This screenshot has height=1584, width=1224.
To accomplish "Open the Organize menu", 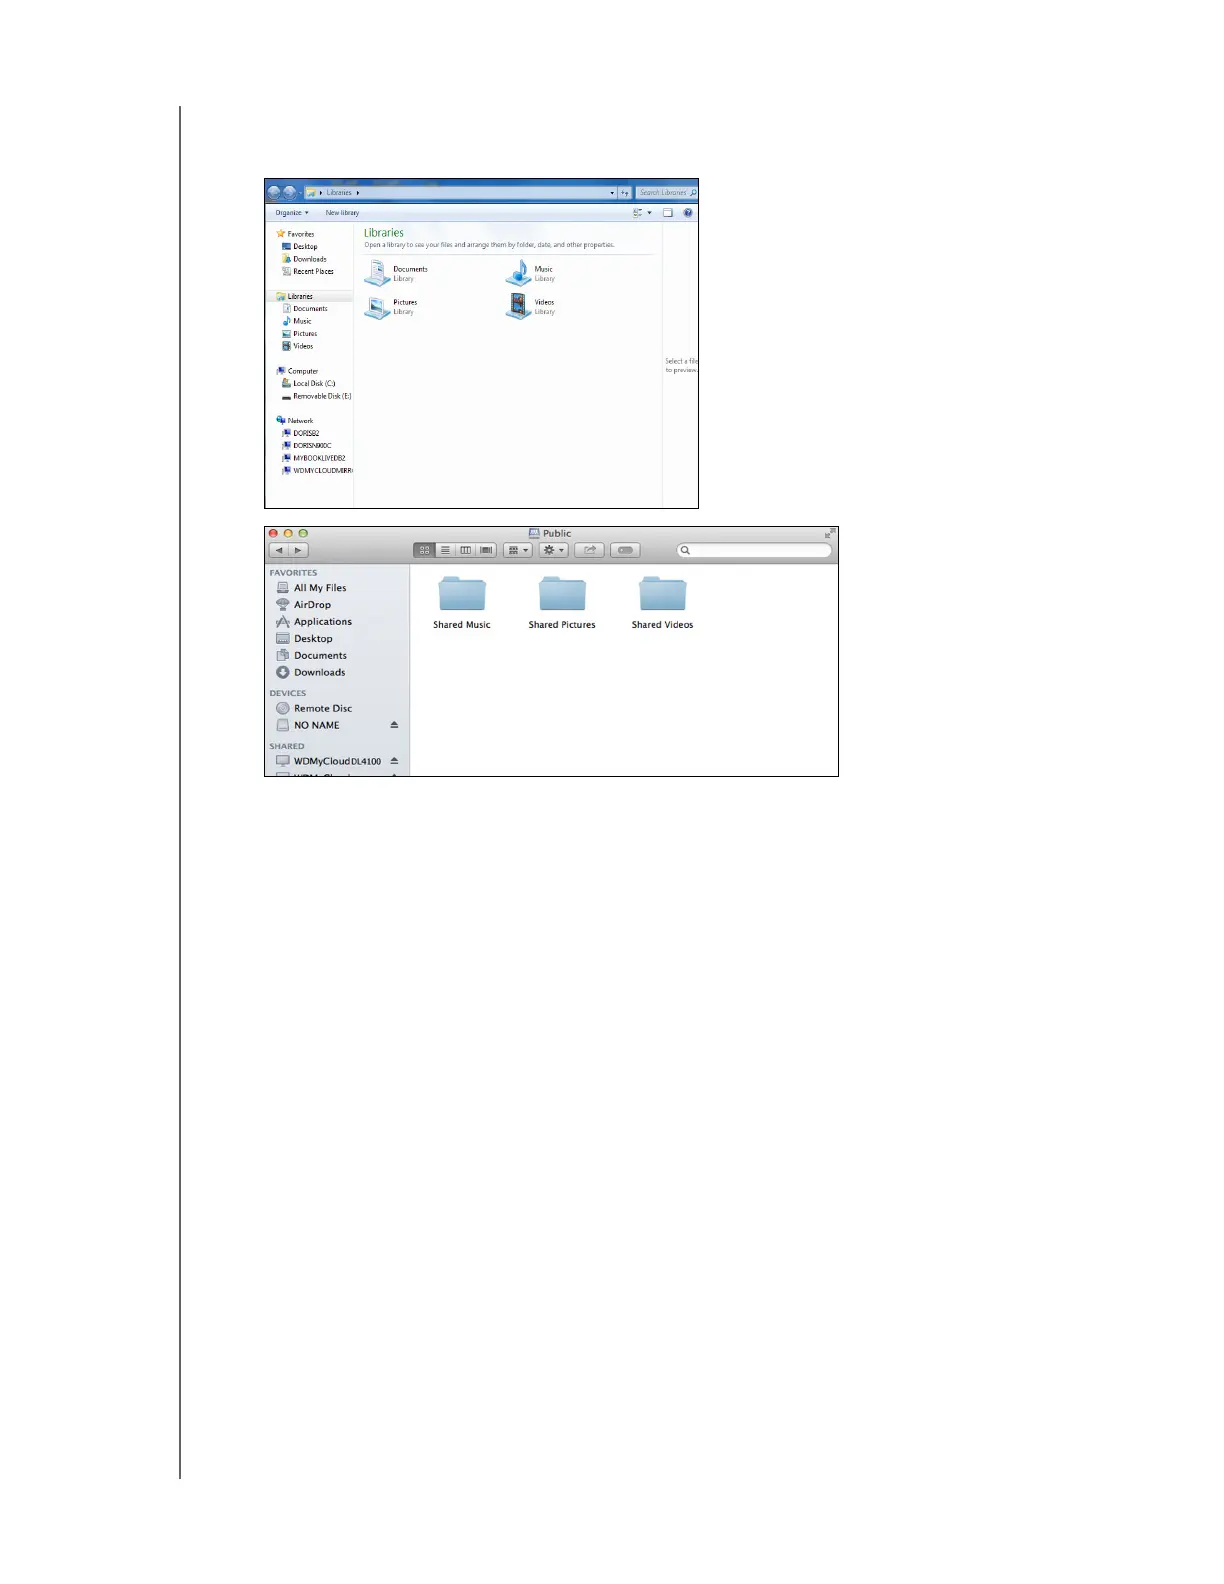I will coord(292,213).
